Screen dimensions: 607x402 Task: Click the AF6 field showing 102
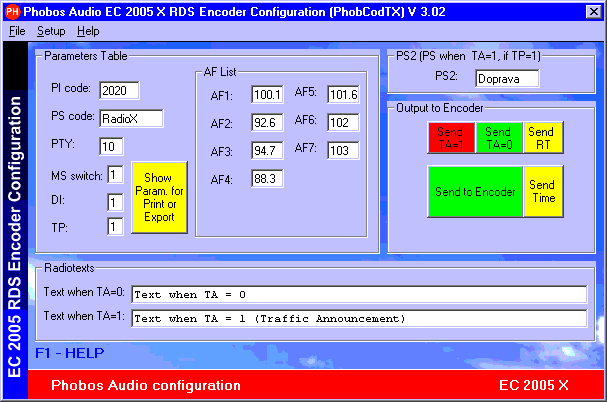[x=343, y=122]
